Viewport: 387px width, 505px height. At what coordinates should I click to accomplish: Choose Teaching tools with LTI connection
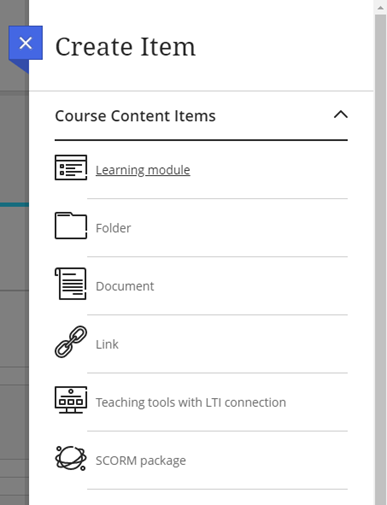click(191, 402)
